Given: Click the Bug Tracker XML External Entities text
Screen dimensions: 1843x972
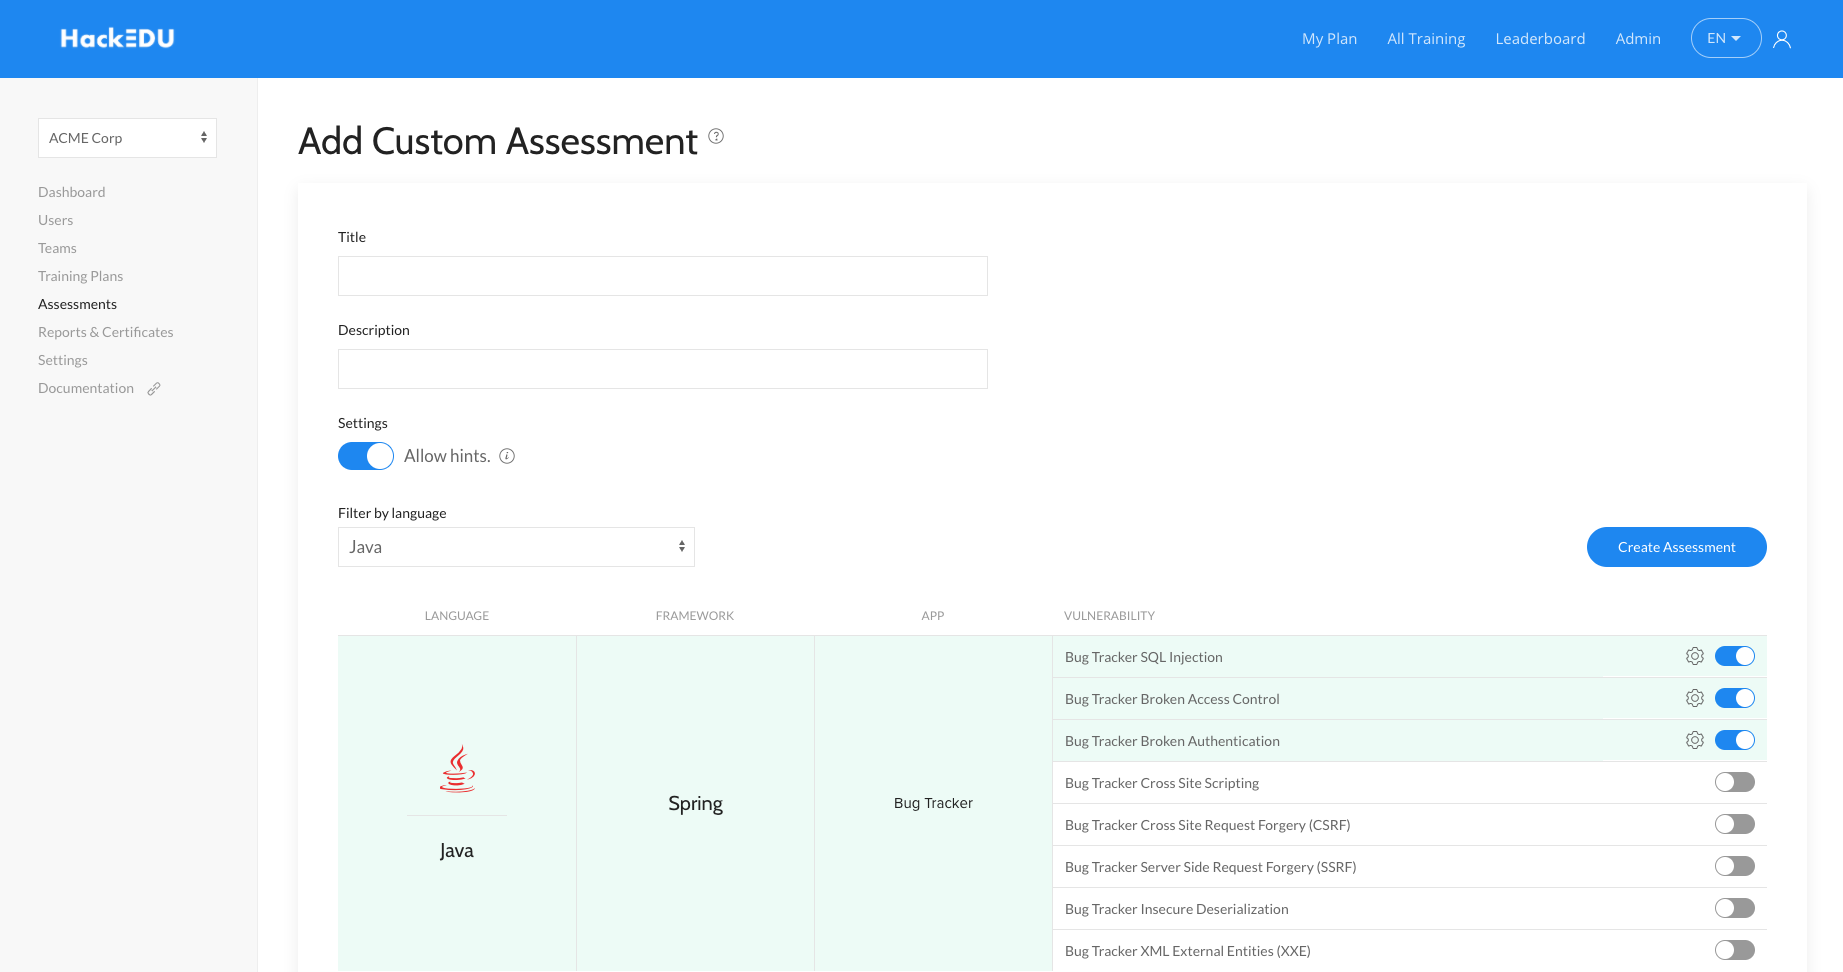Looking at the screenshot, I should click(1188, 951).
